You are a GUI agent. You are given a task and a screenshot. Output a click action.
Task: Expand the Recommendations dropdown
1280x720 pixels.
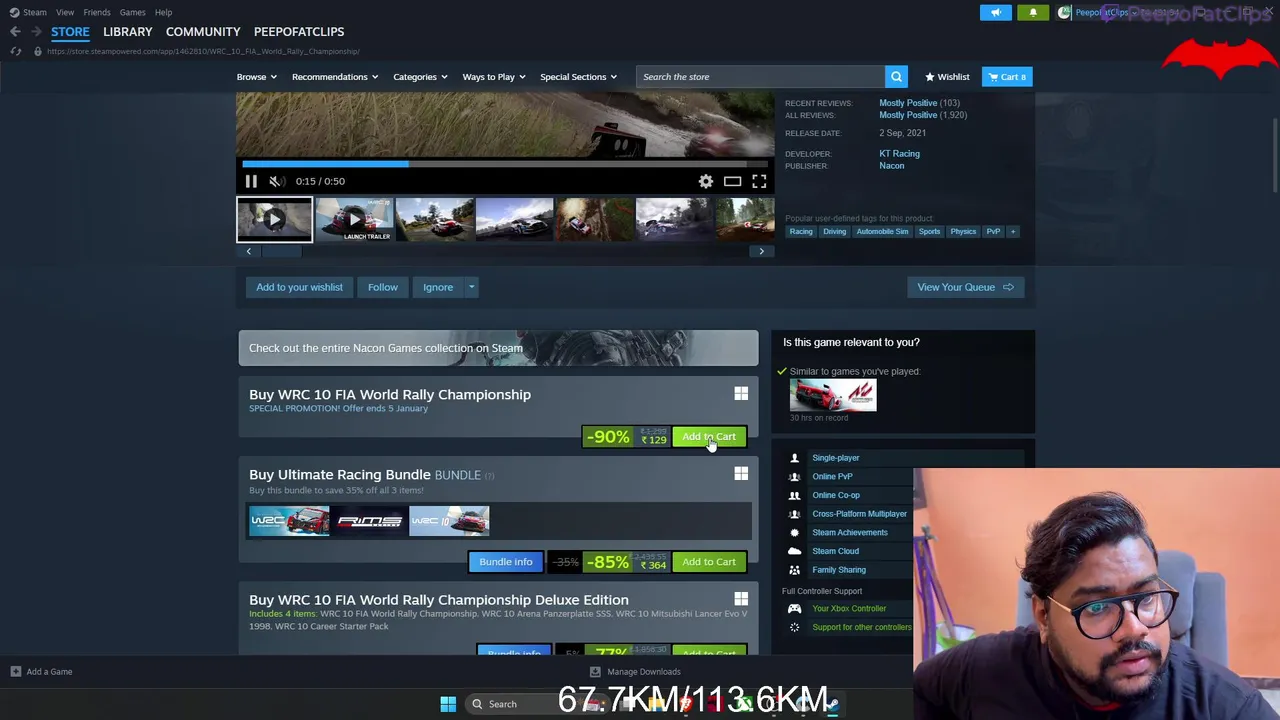tap(335, 77)
